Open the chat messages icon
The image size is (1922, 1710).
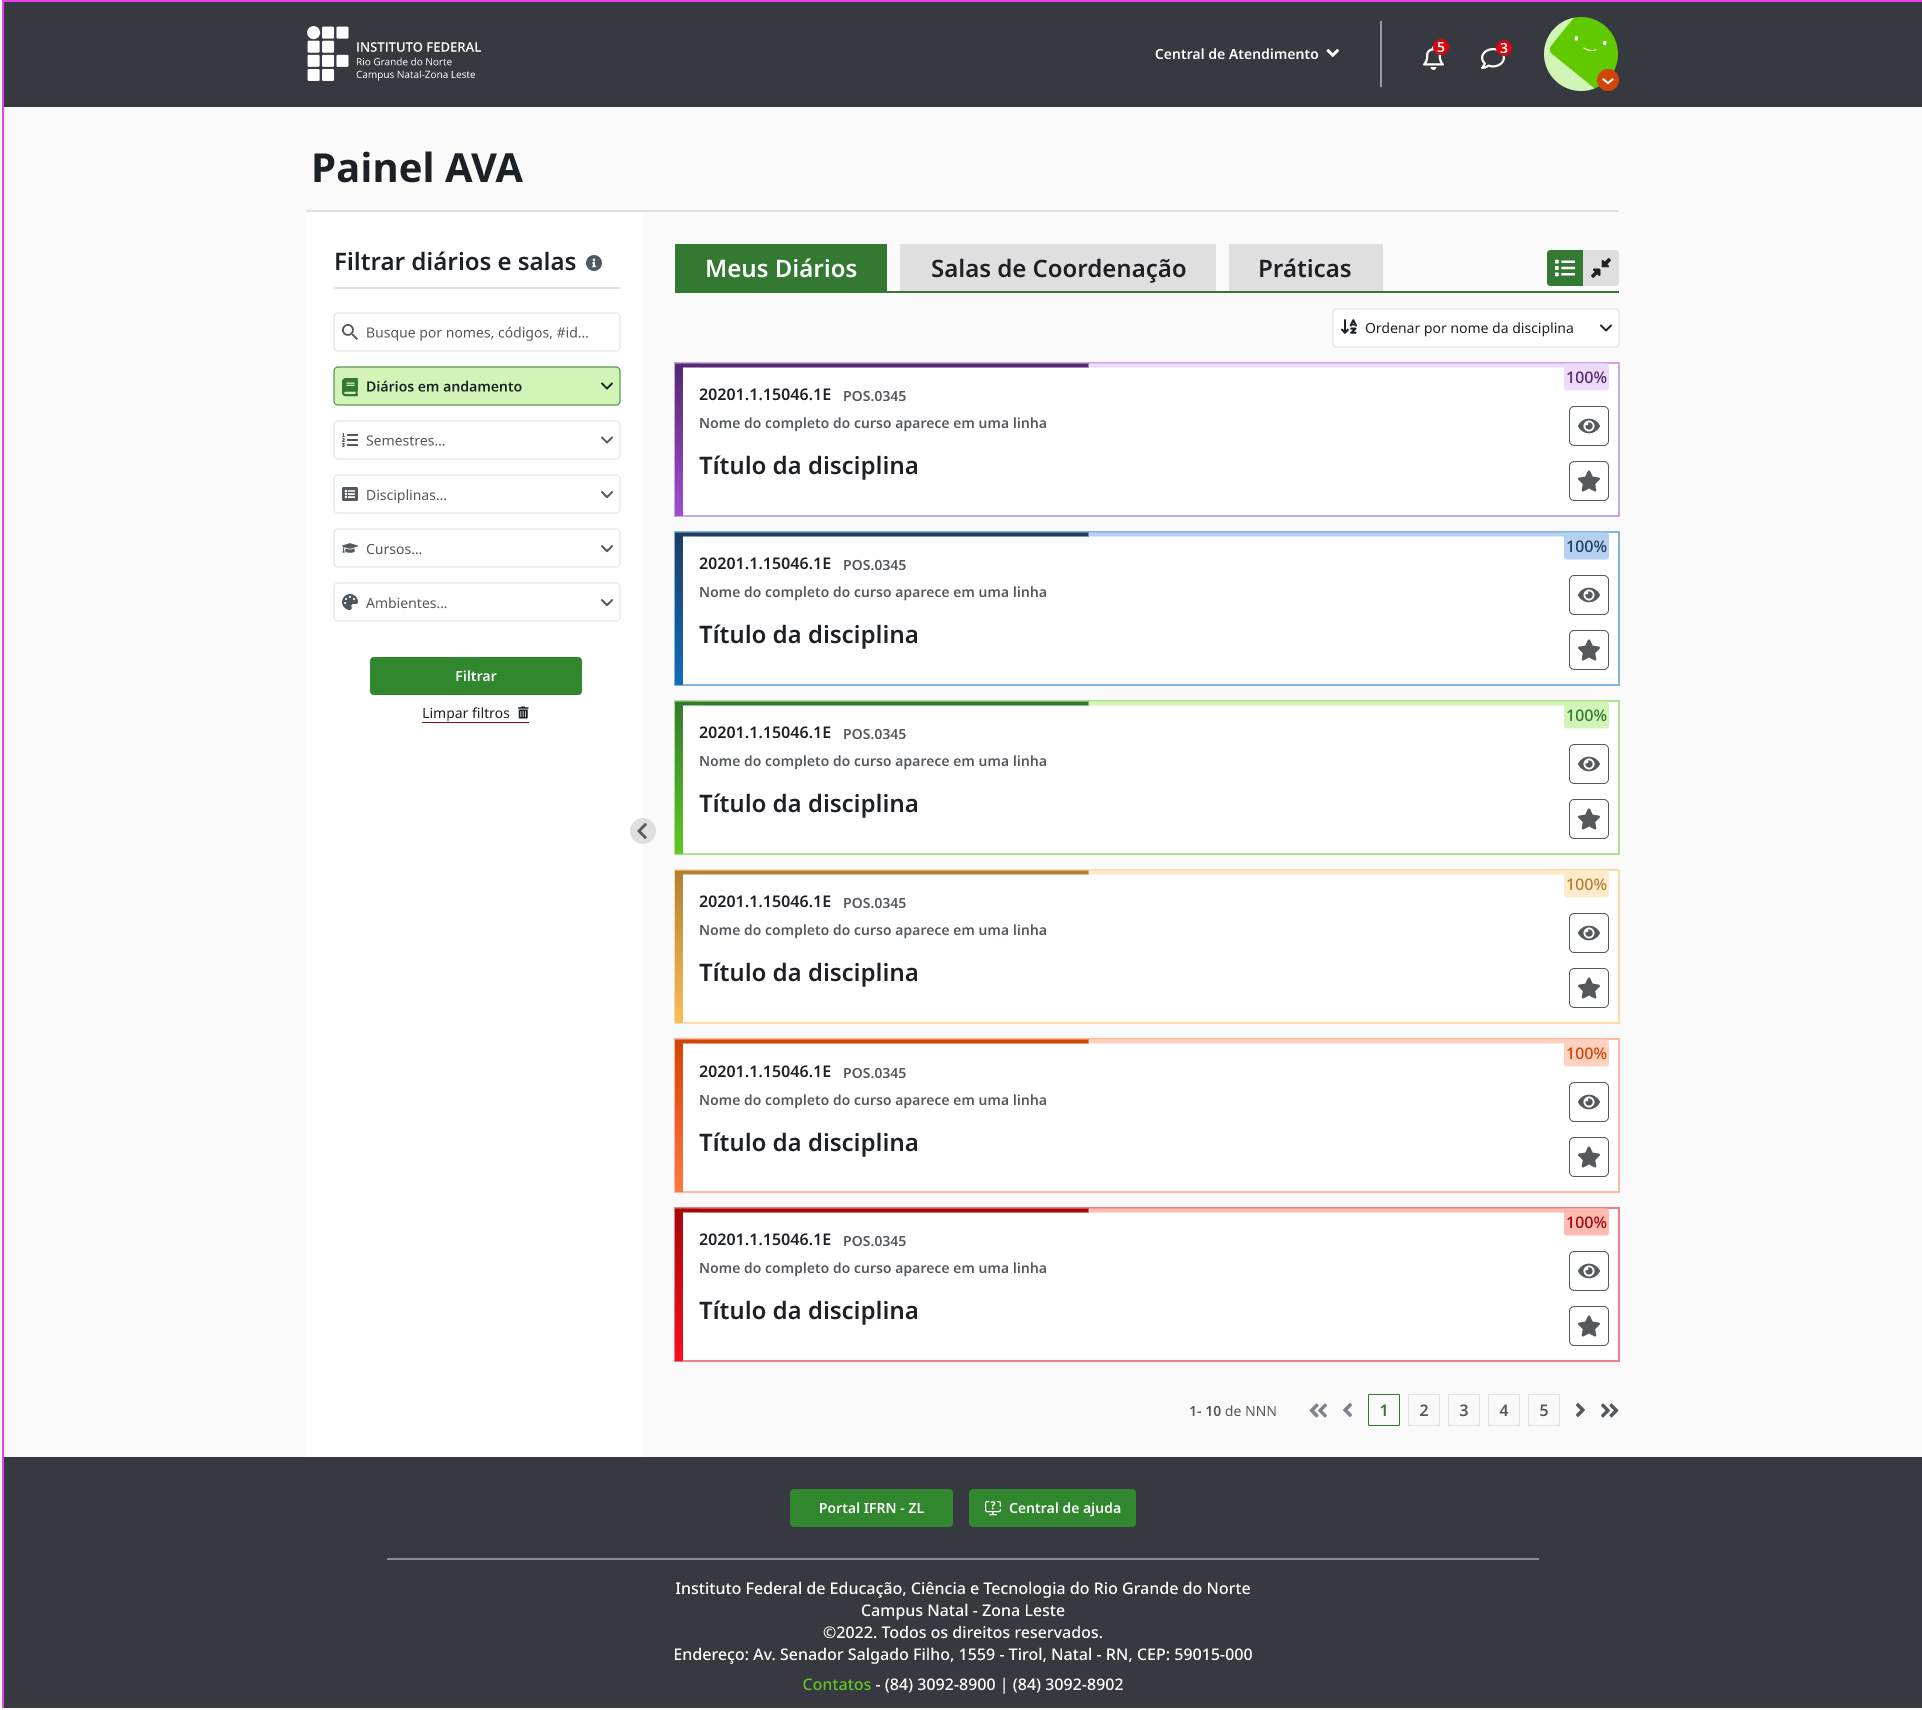1492,57
